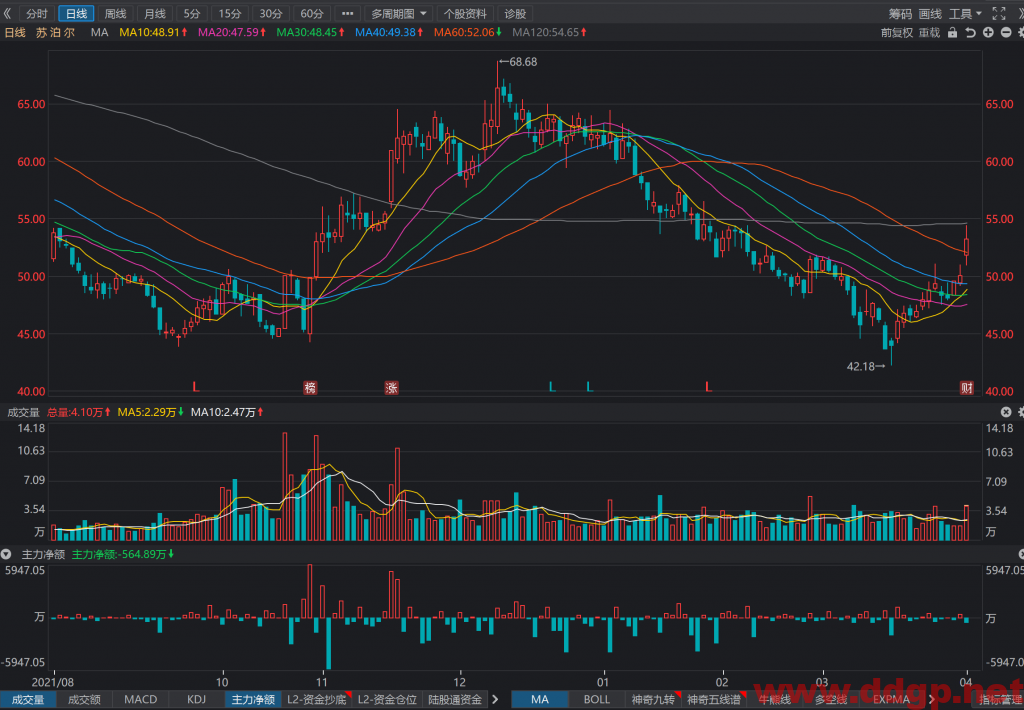
Task: Click the MA20:47.59 legend value
Action: (232, 32)
